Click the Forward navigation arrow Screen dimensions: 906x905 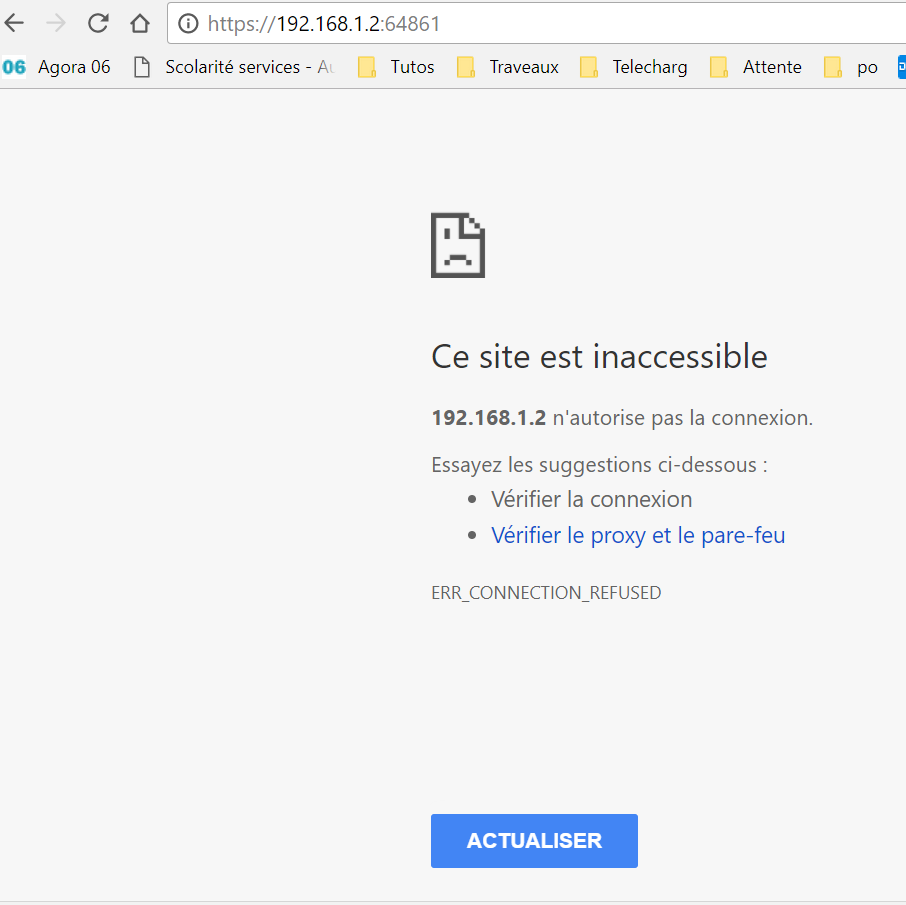(56, 24)
